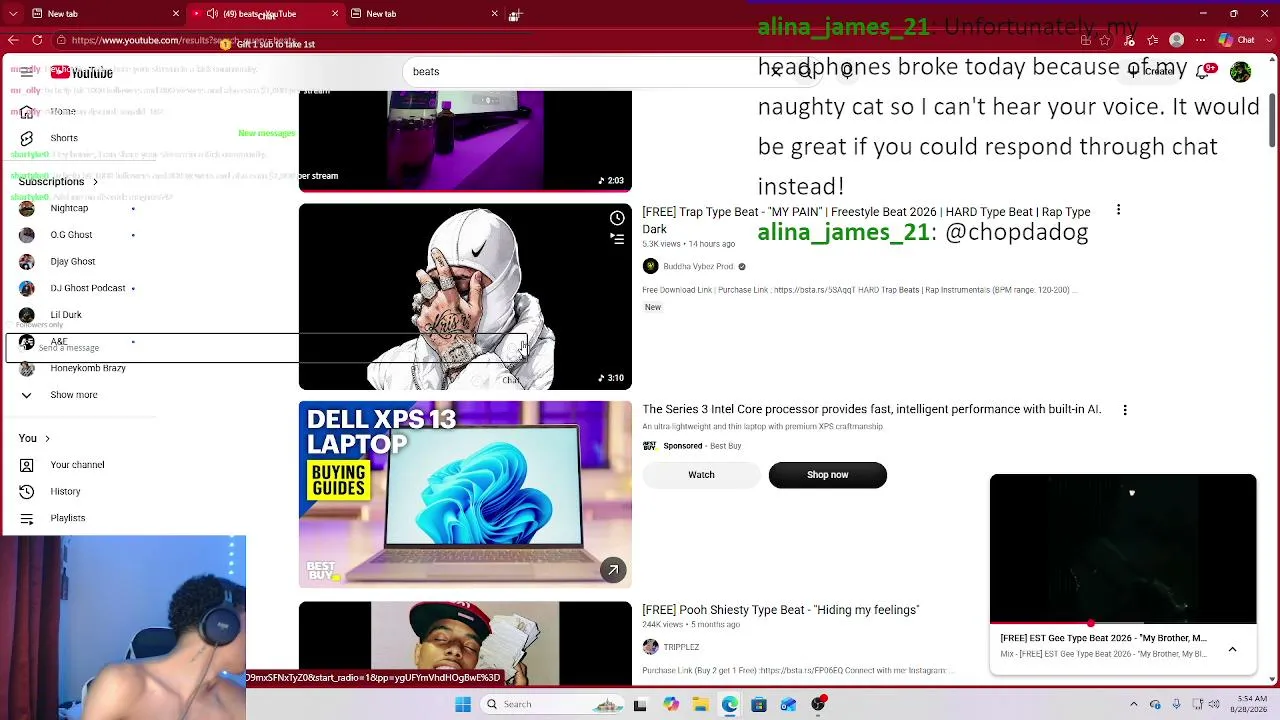Open the Lil Durk subscription channel
This screenshot has height=720, width=1280.
pos(66,315)
